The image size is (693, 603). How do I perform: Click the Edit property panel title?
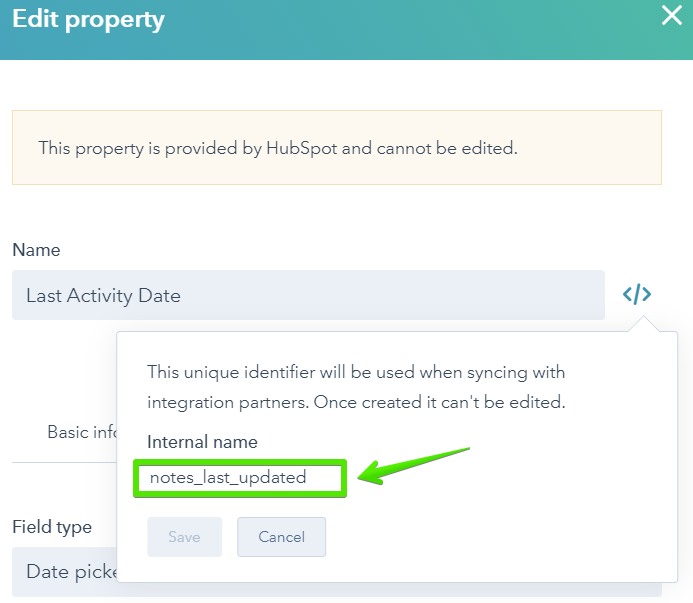tap(88, 19)
